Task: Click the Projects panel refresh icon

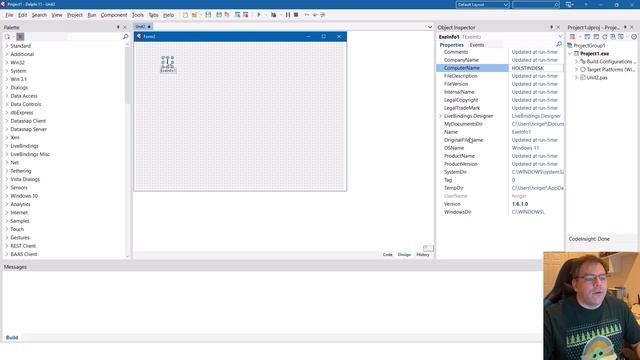Action: point(605,37)
